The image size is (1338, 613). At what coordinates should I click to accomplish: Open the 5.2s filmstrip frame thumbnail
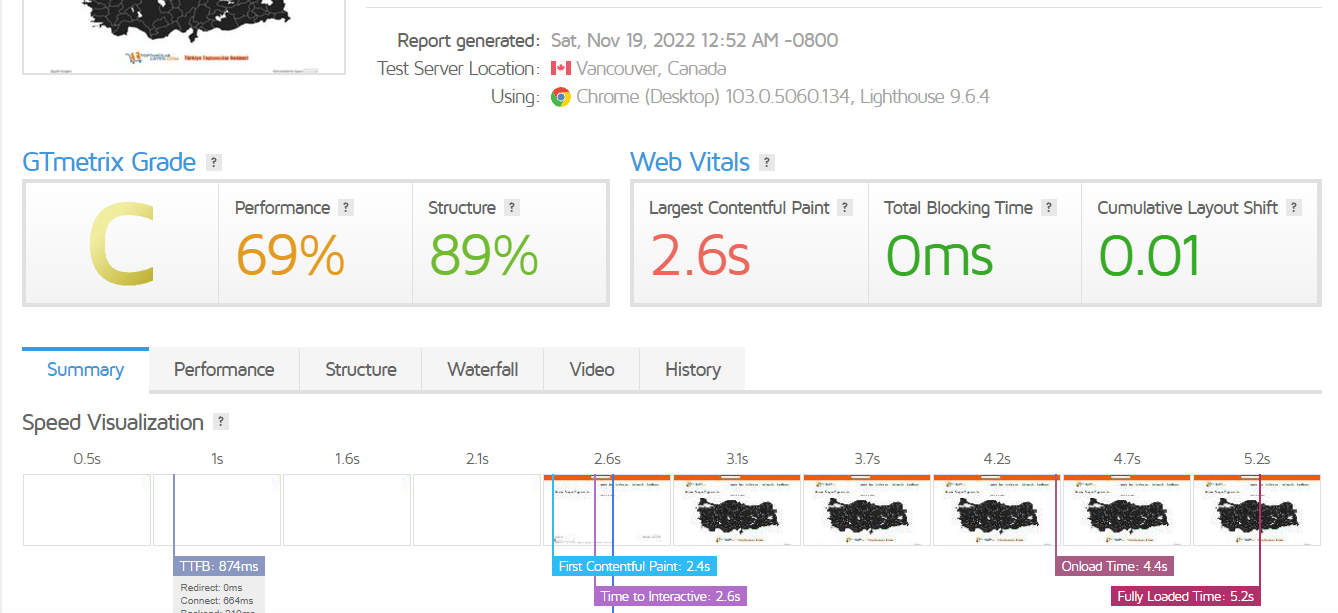[1257, 510]
